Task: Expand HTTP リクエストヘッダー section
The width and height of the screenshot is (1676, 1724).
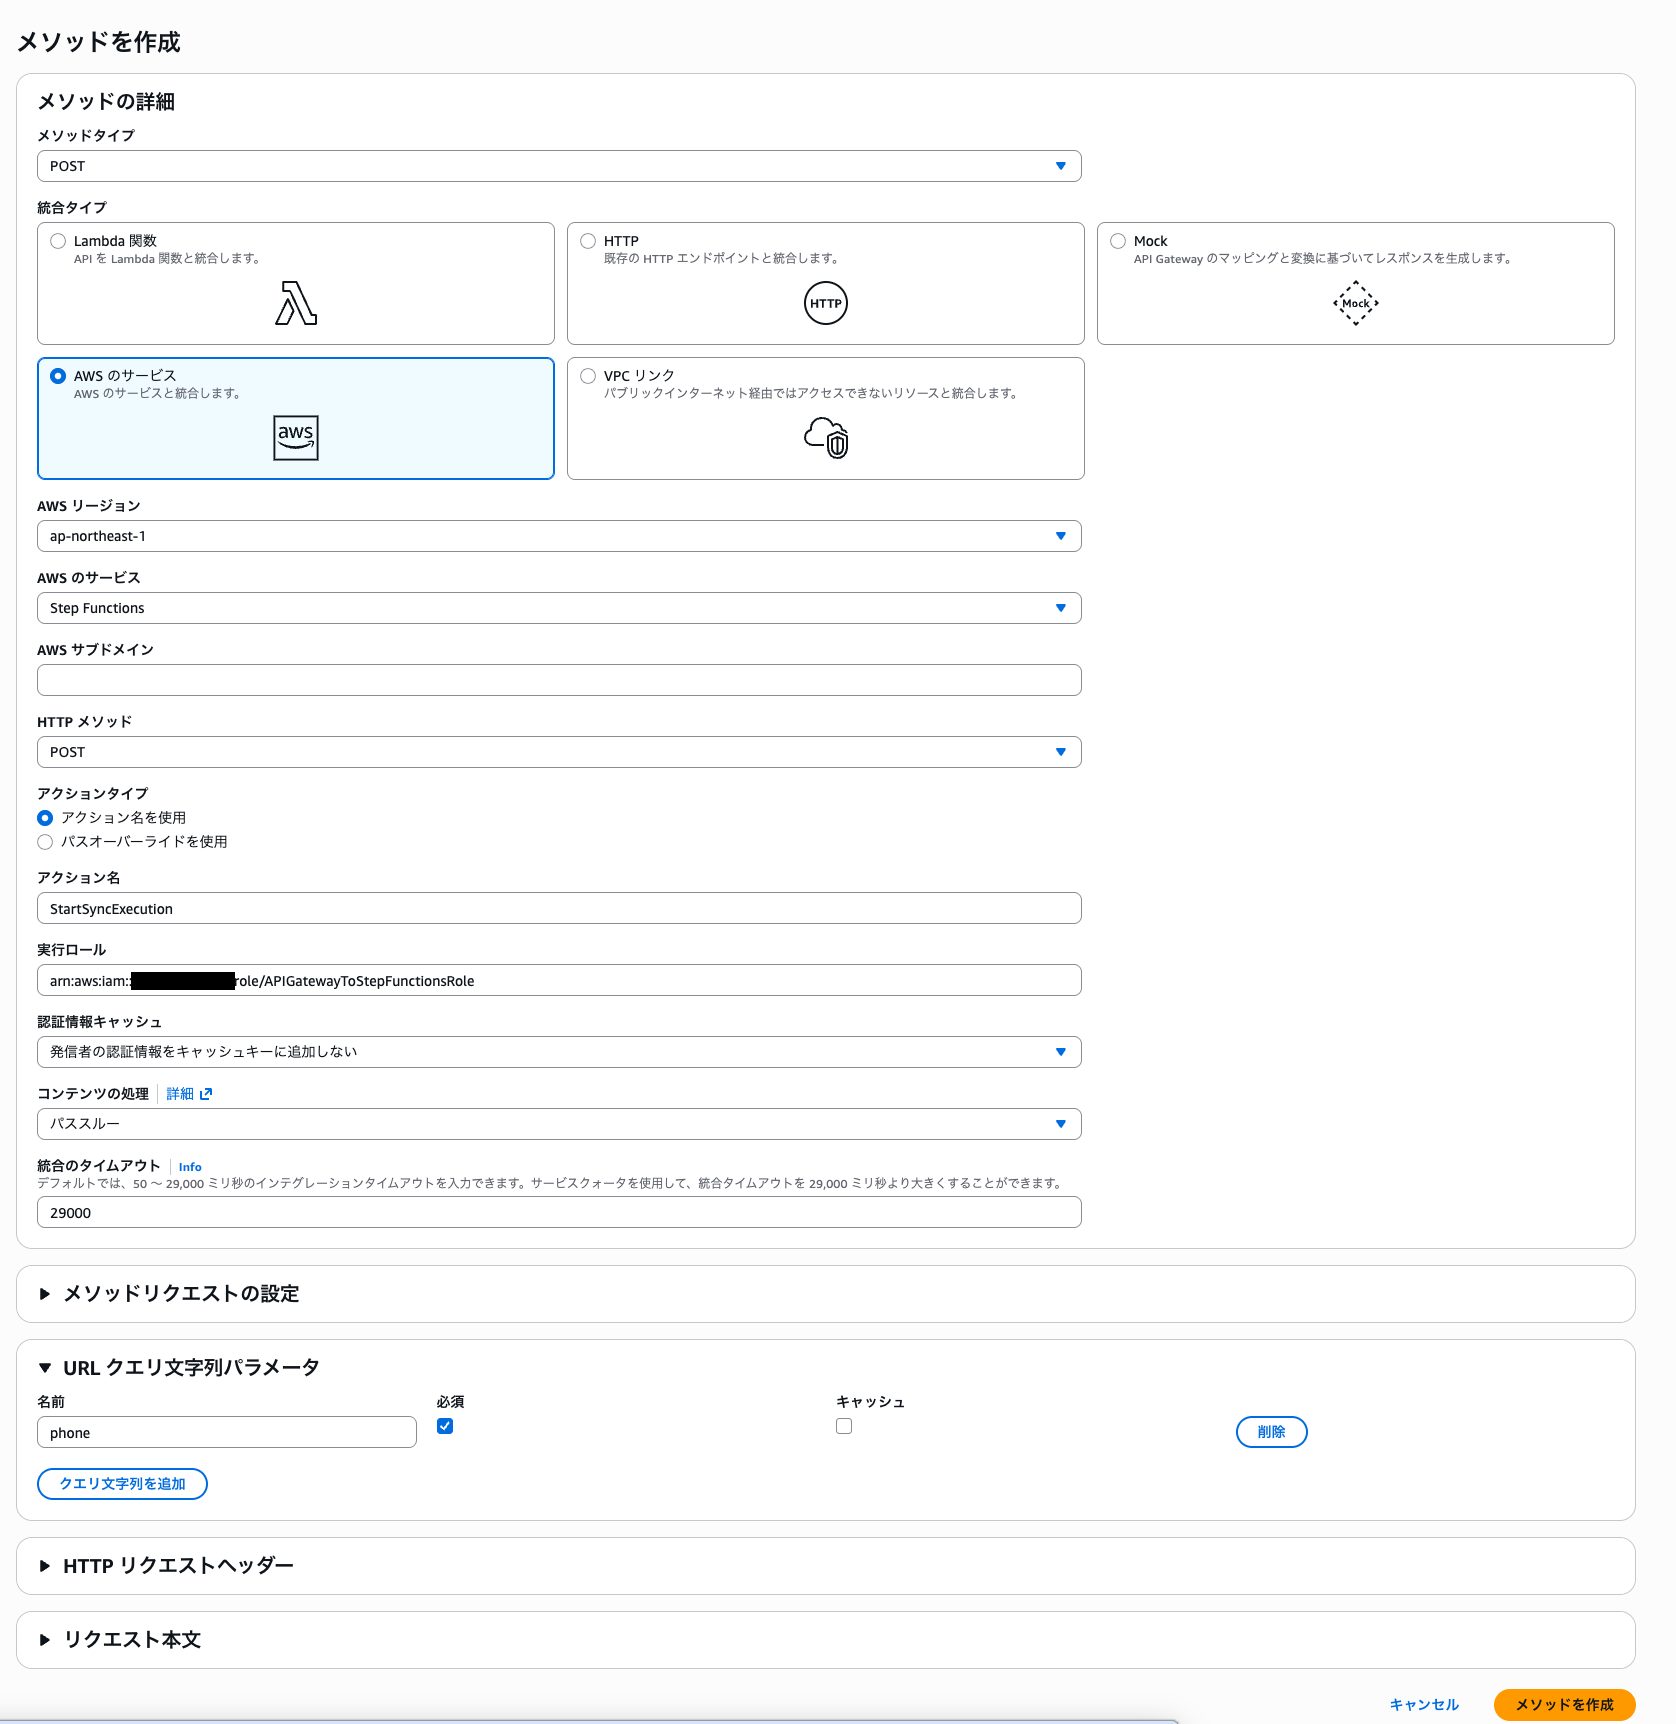Action: point(177,1566)
